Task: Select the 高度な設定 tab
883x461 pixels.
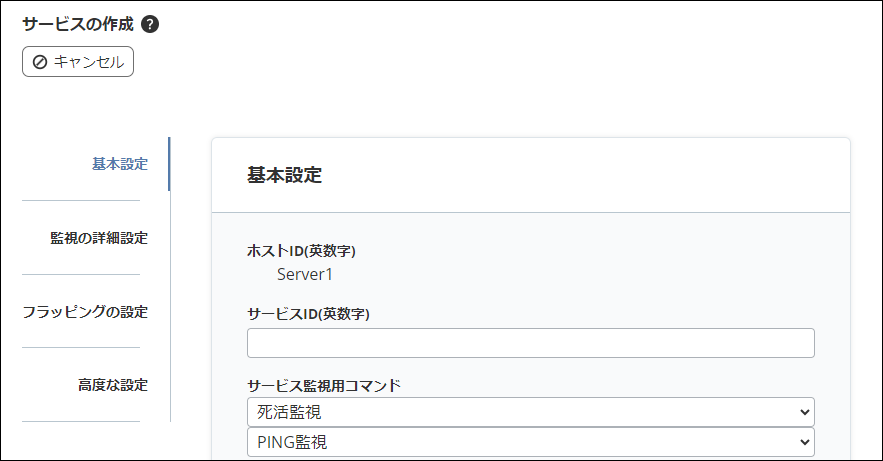Action: click(112, 385)
